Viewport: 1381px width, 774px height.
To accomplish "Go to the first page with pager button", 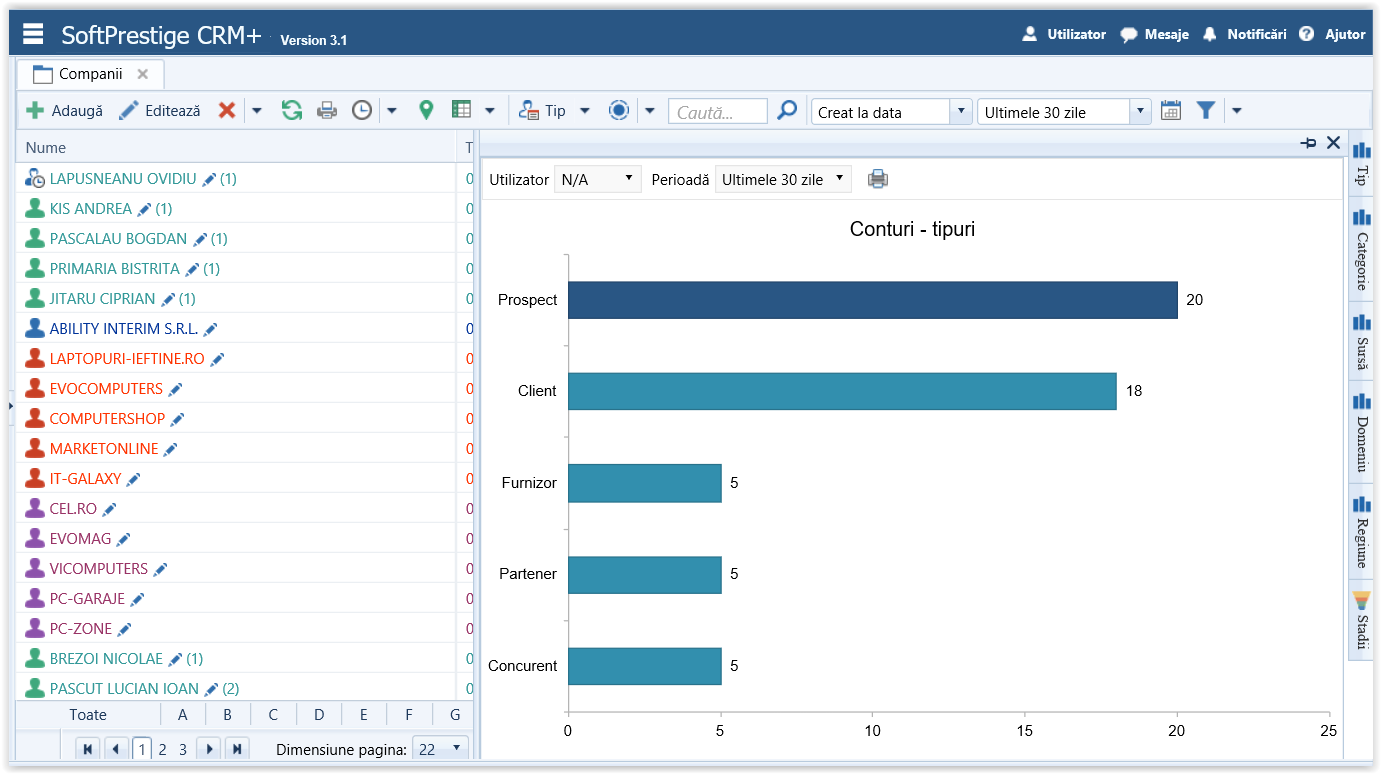I will pyautogui.click(x=88, y=749).
